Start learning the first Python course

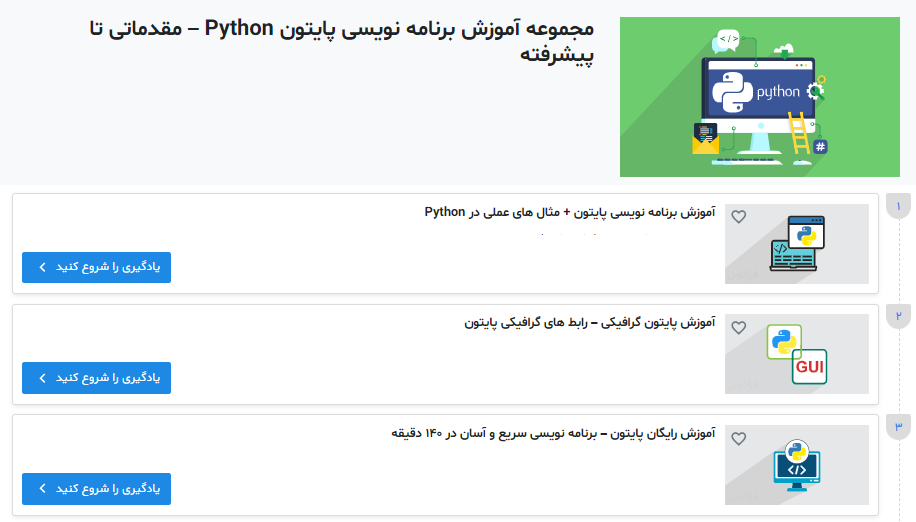[97, 268]
